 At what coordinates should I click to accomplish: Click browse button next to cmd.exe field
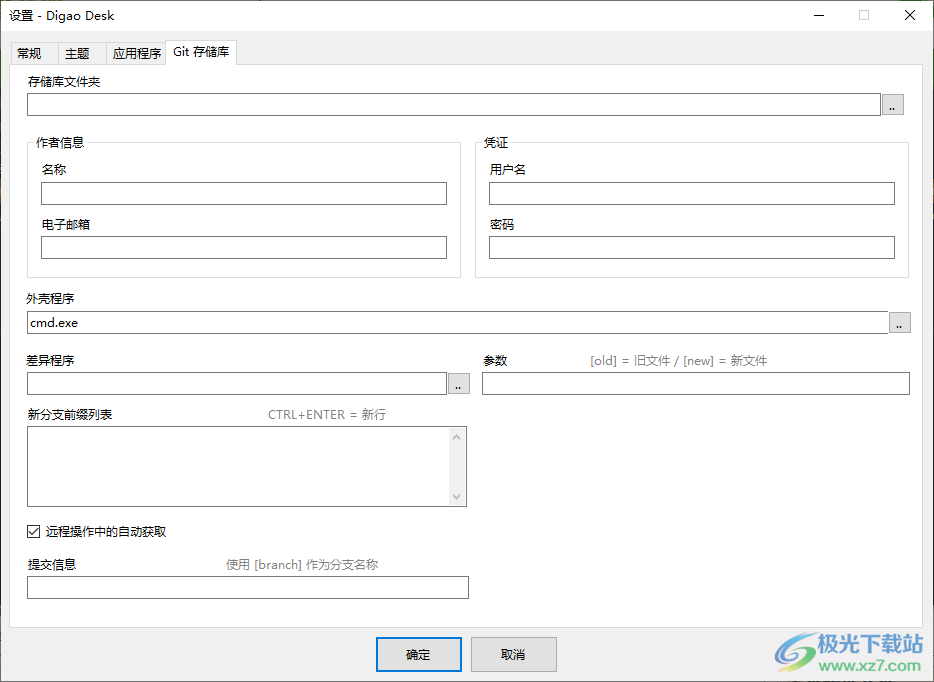(900, 322)
